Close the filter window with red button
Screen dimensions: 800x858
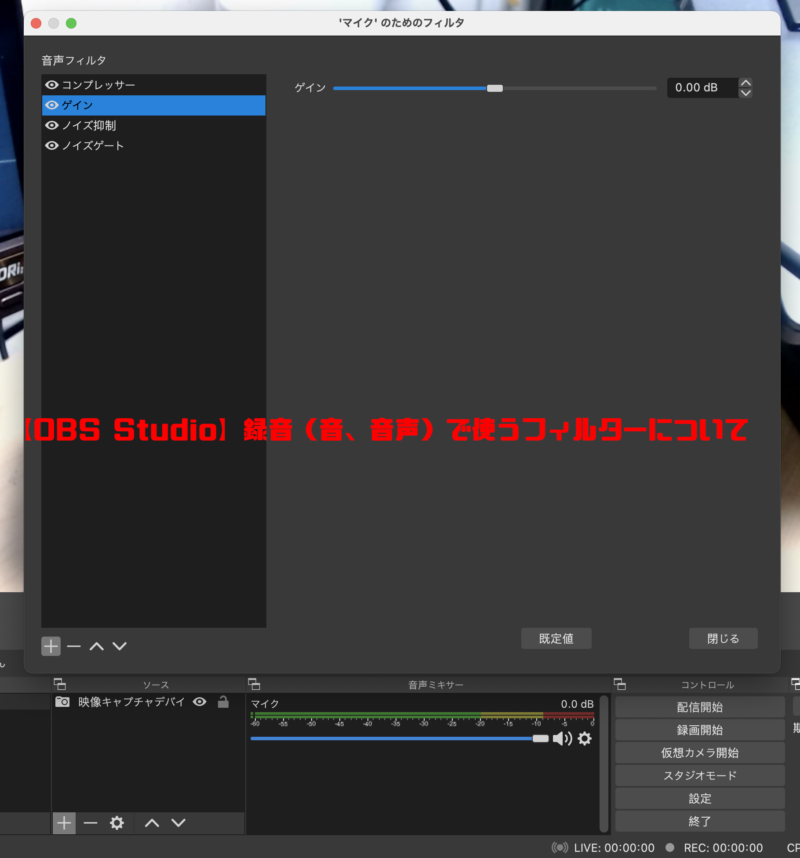pos(37,23)
